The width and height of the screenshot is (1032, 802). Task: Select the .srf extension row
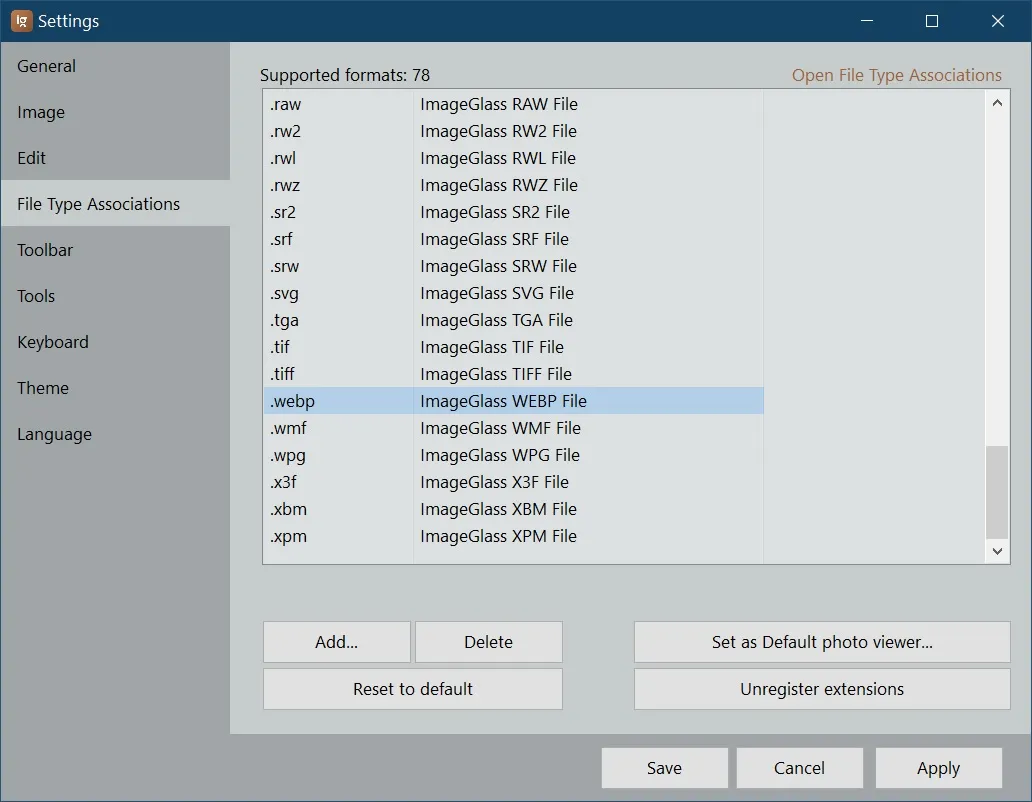[513, 239]
